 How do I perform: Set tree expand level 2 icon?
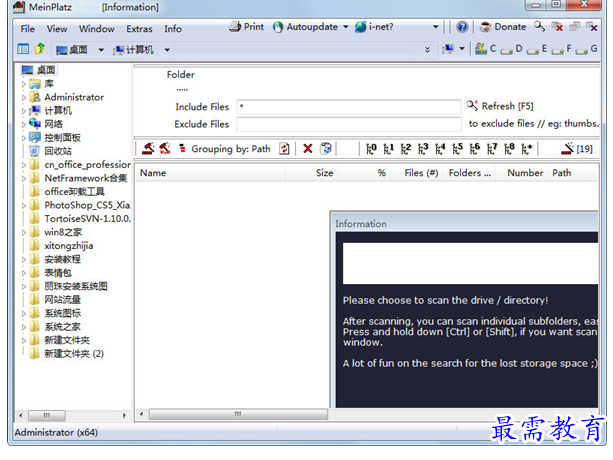coord(406,149)
